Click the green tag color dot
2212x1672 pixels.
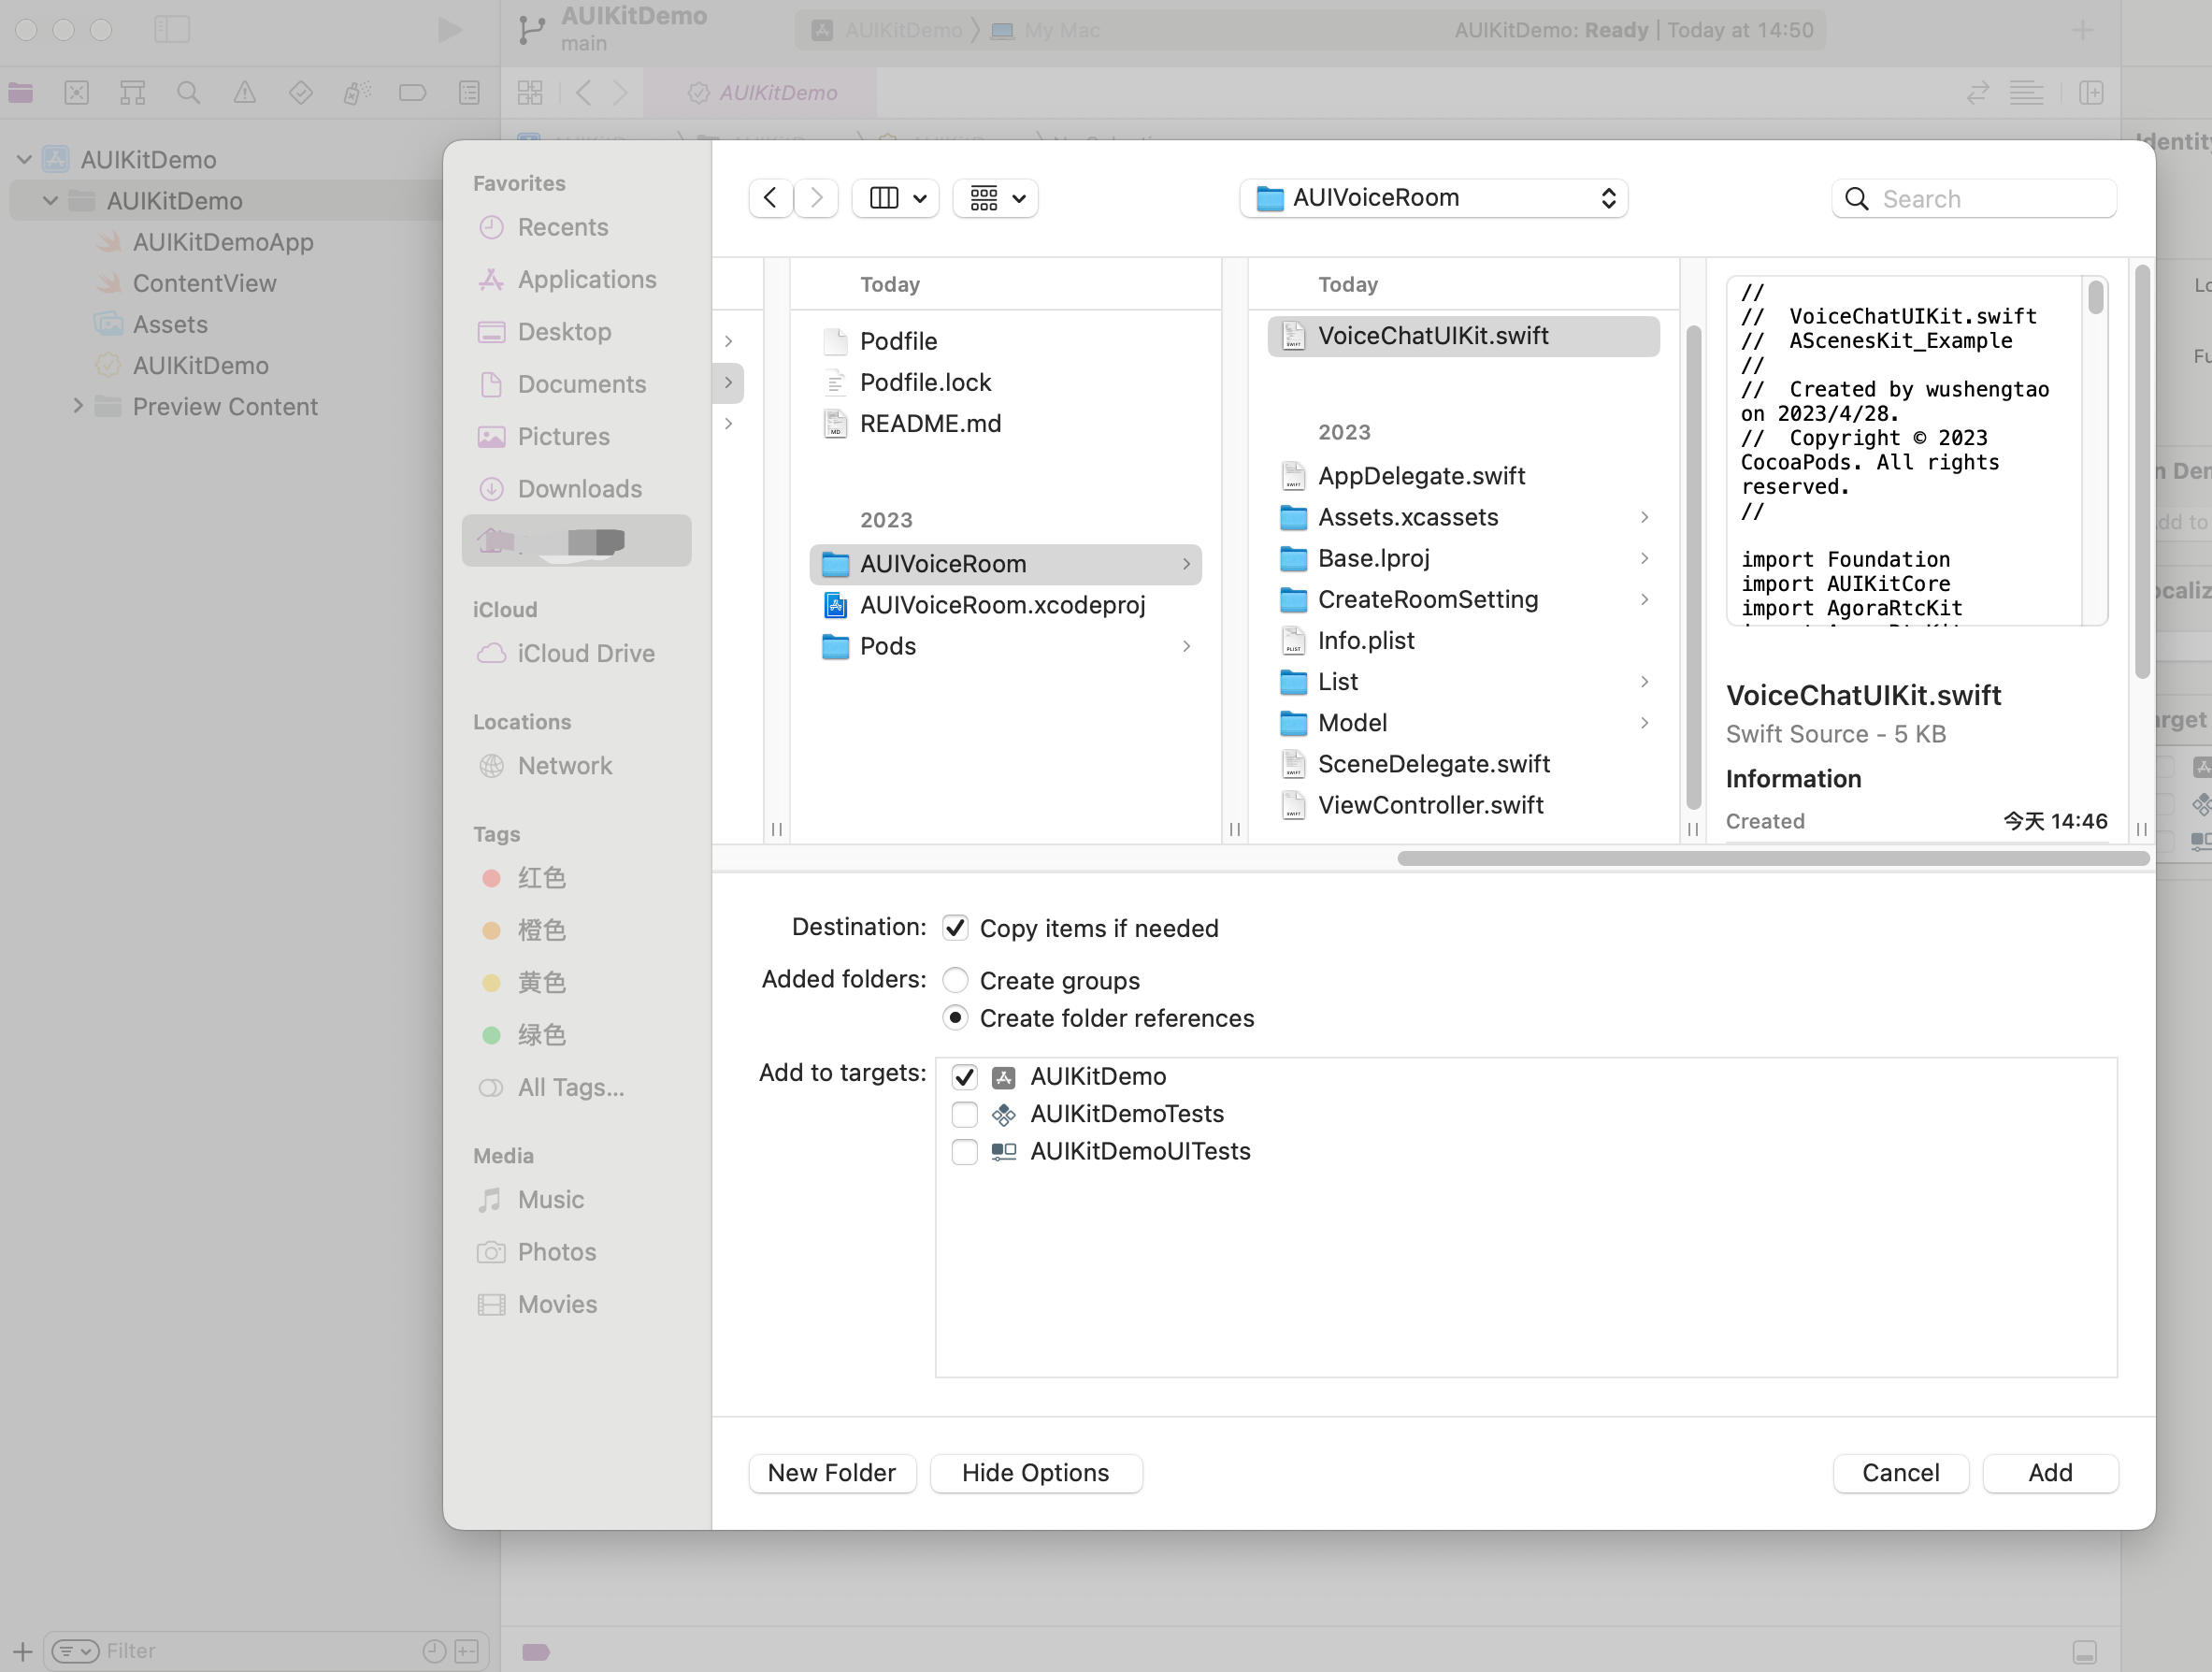click(491, 1034)
